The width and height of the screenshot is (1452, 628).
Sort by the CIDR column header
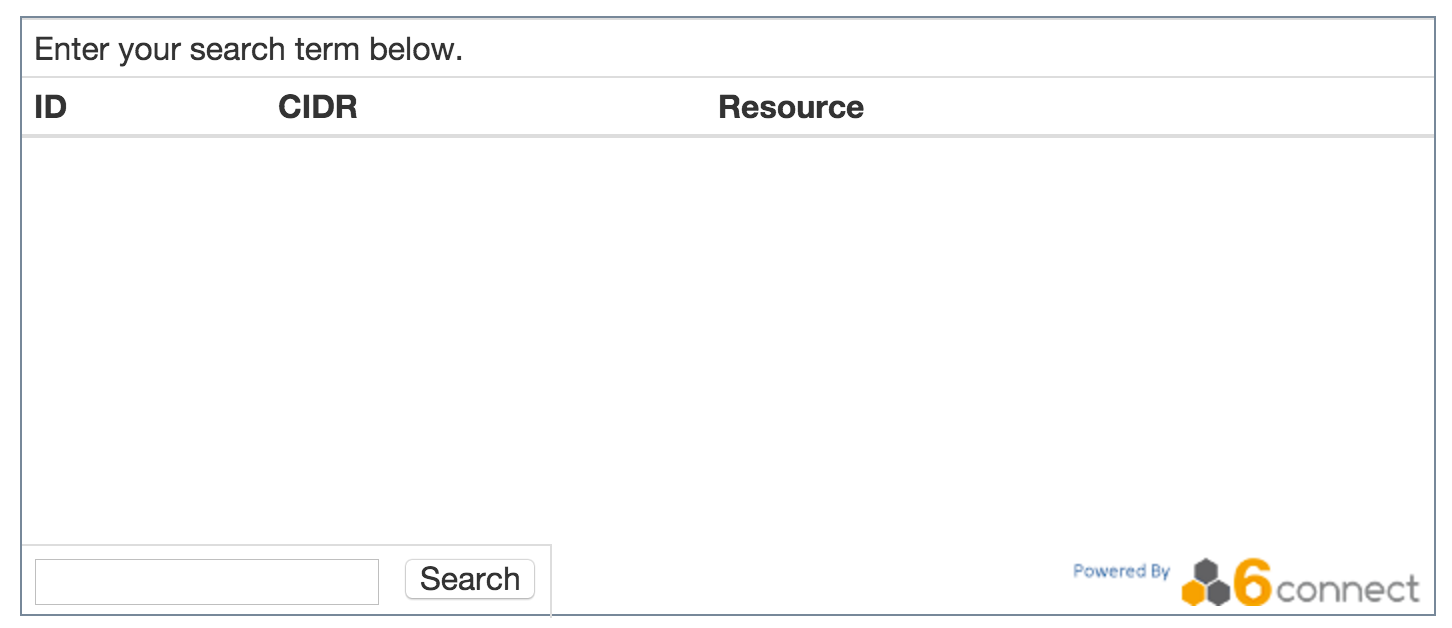pos(317,107)
